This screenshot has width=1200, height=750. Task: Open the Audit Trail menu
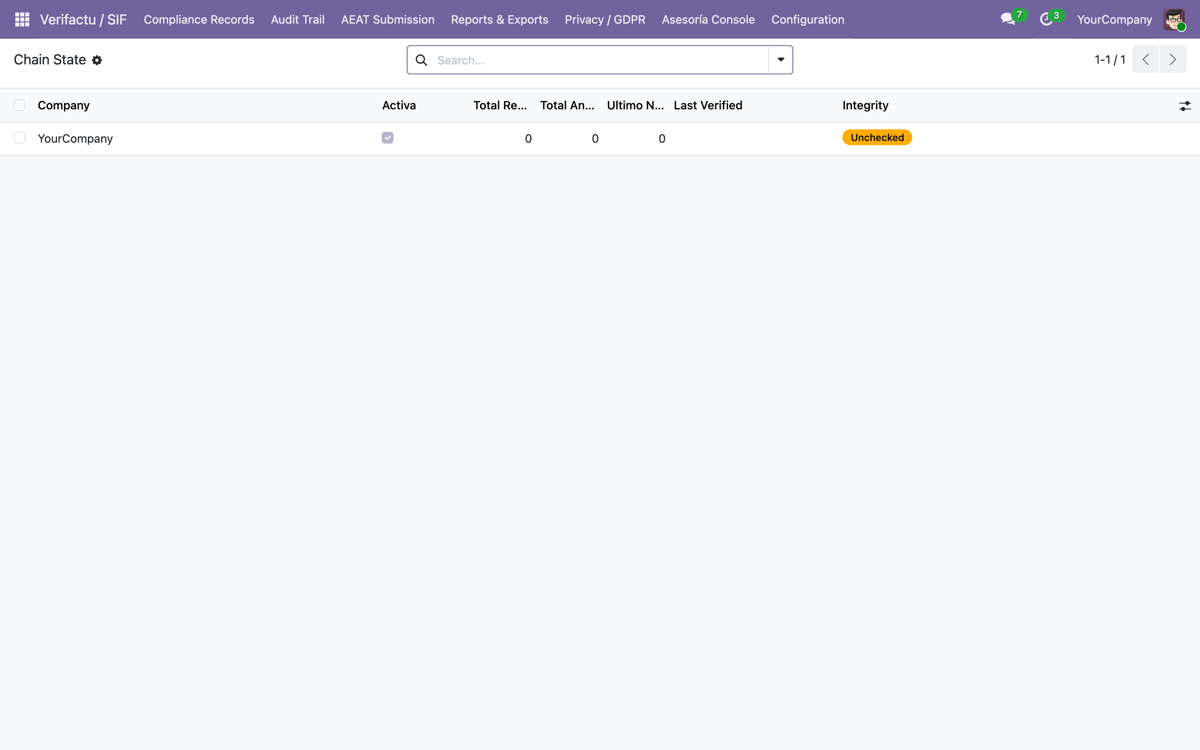[x=298, y=19]
